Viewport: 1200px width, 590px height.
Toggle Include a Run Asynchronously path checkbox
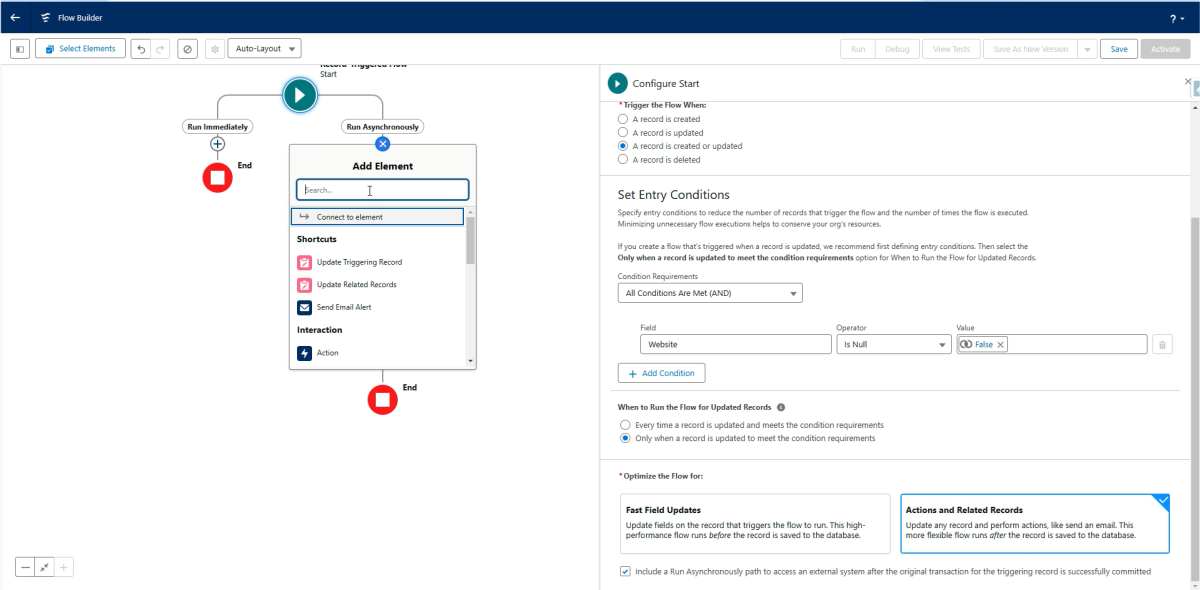[x=625, y=572]
